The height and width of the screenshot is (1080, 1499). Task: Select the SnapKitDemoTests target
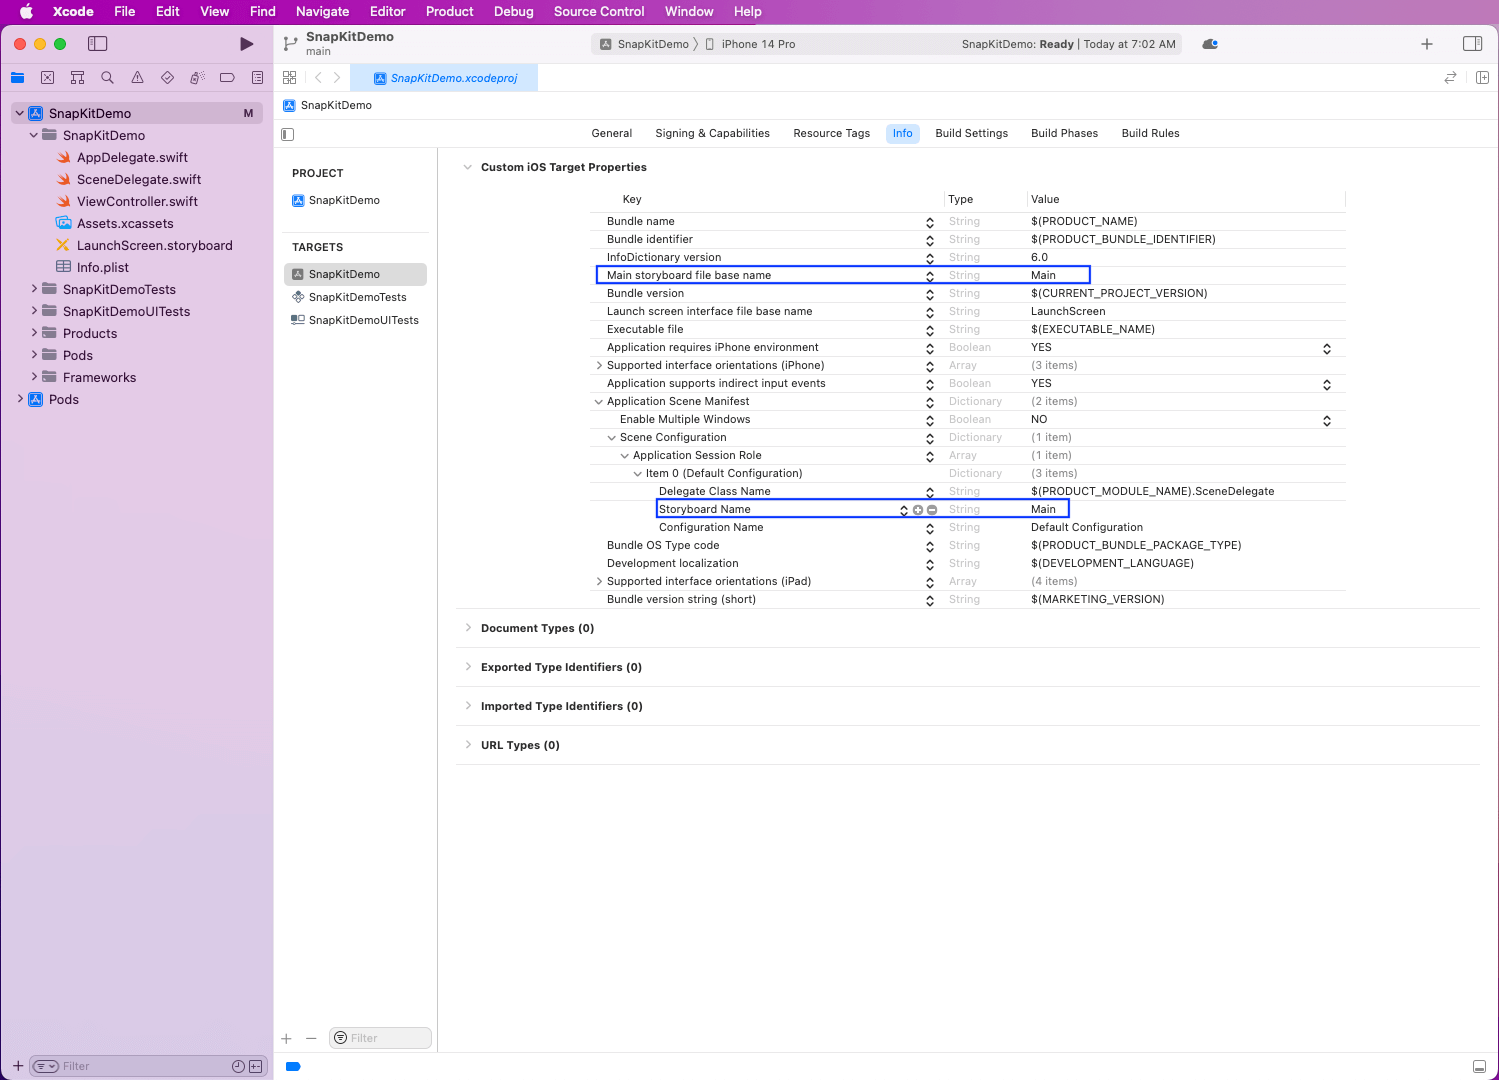(x=357, y=297)
